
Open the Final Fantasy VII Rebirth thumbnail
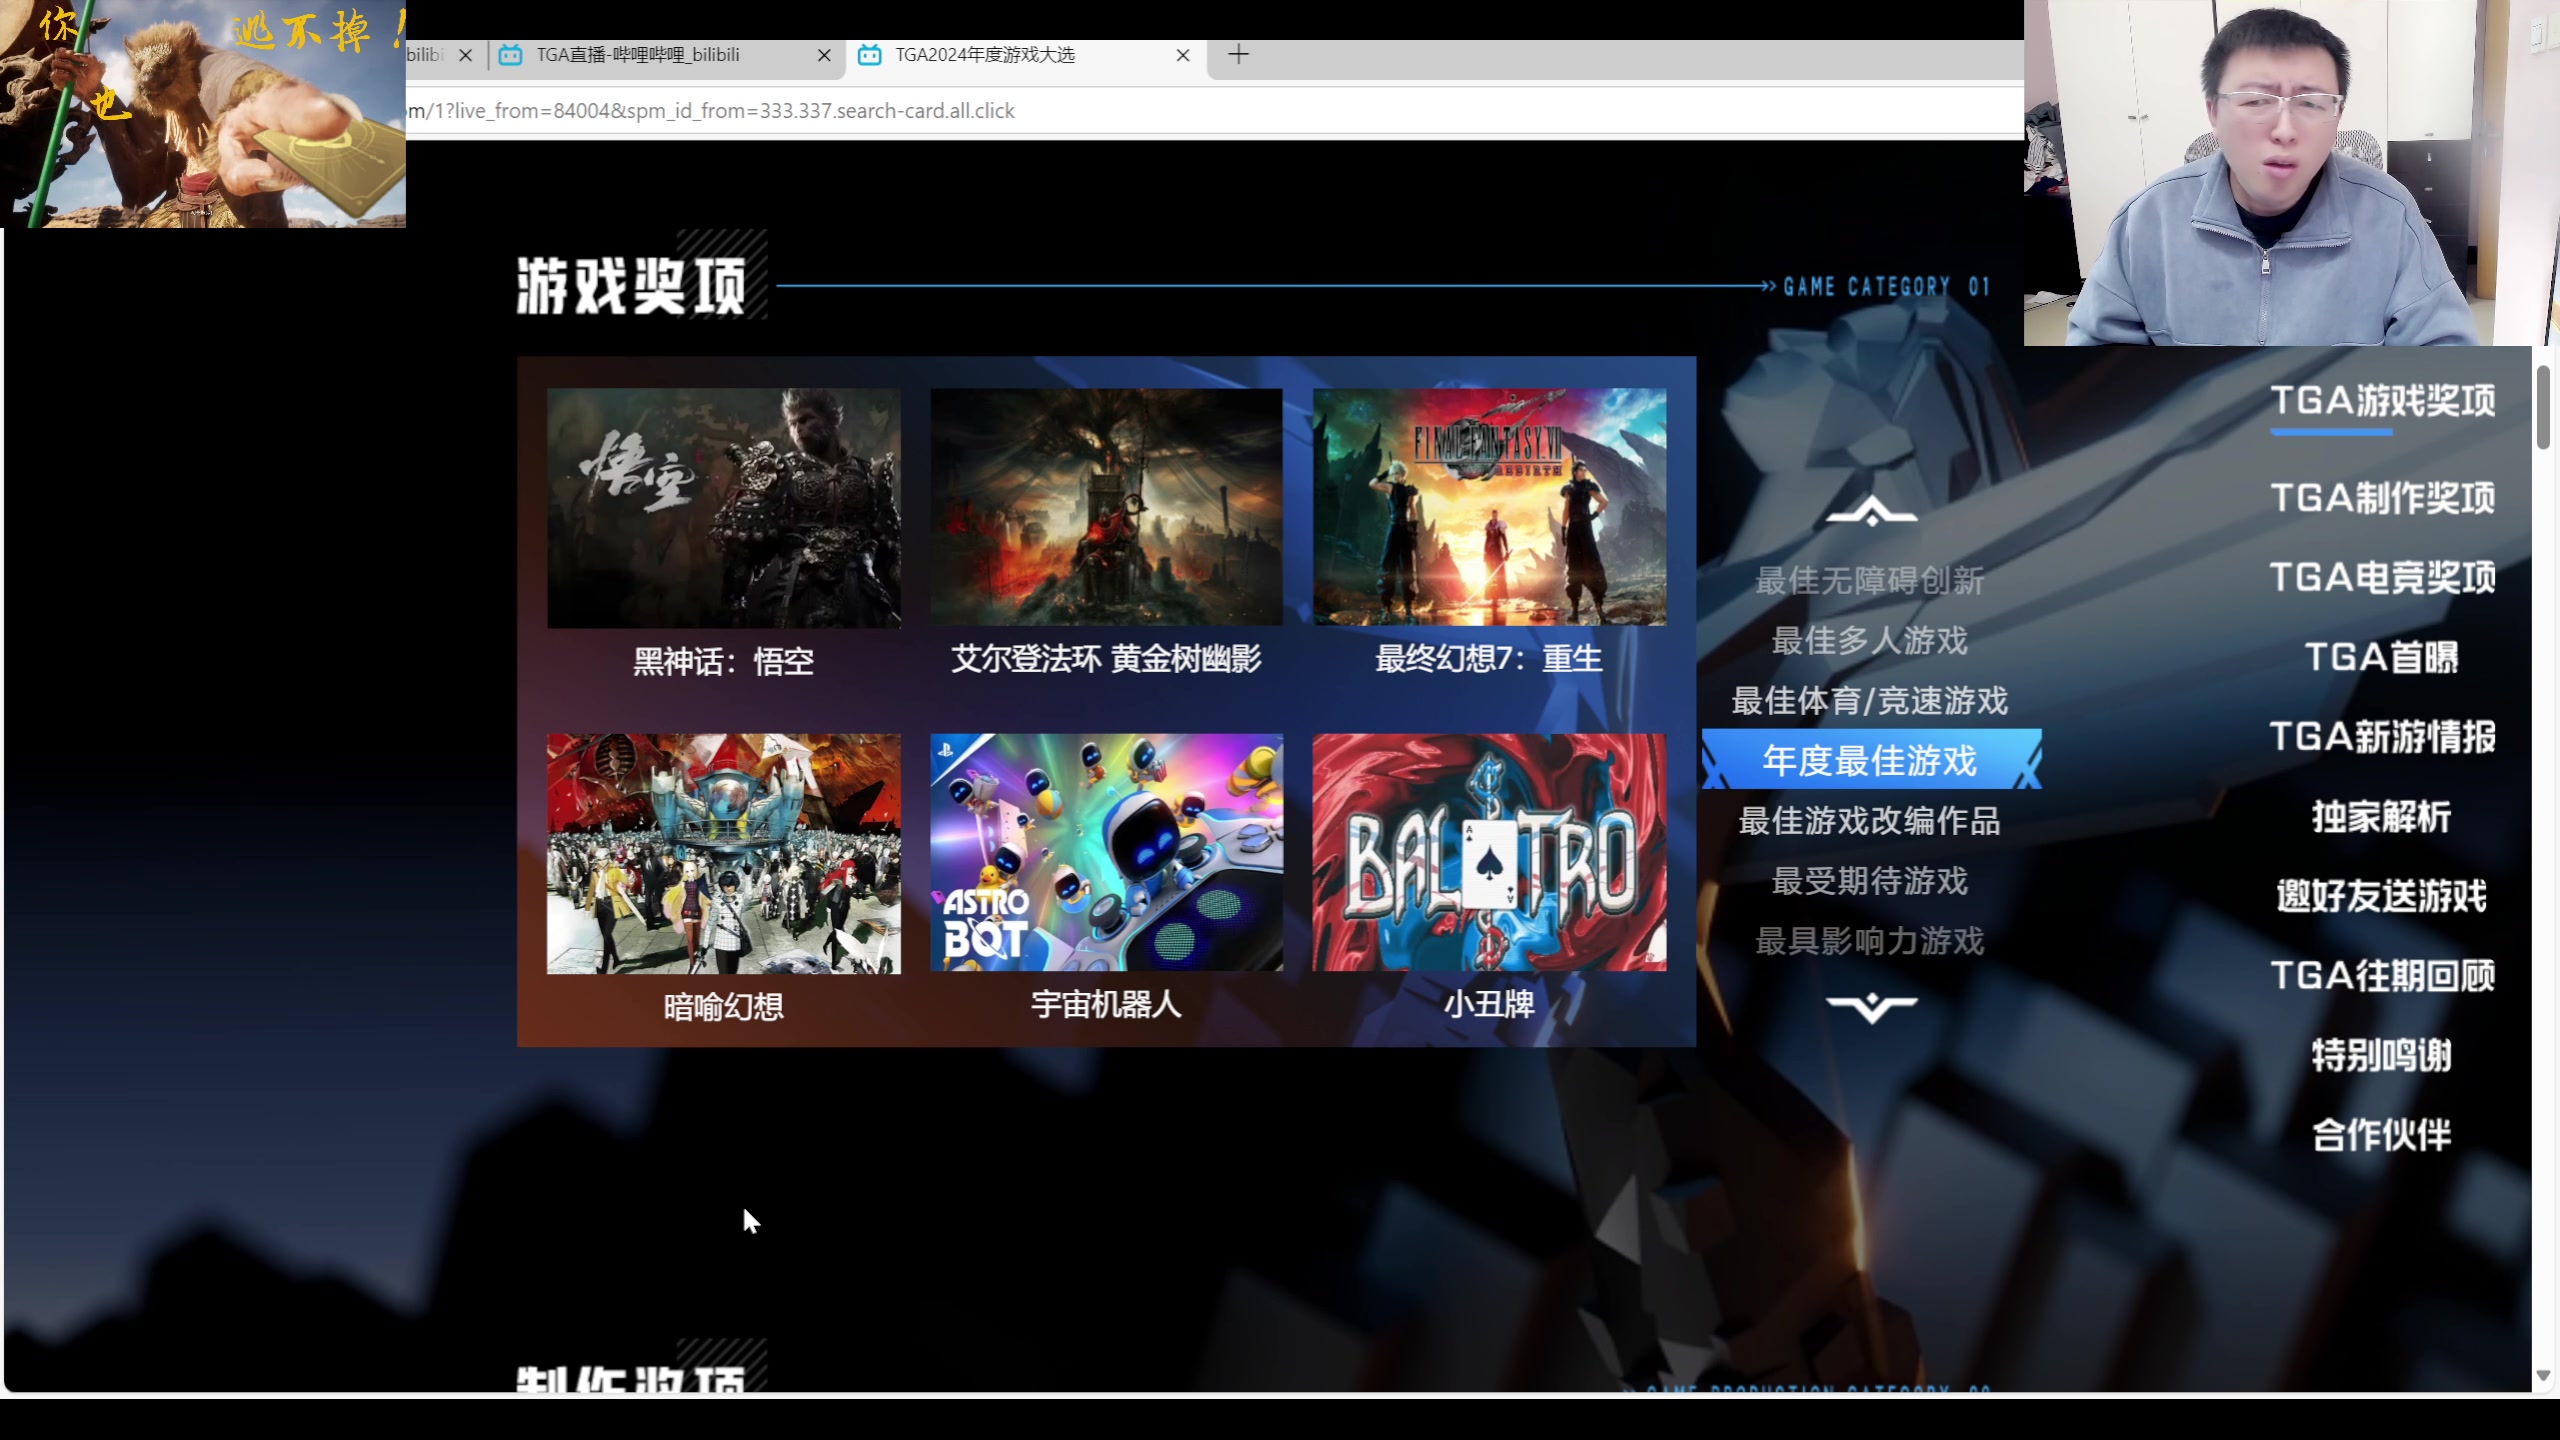(1489, 507)
